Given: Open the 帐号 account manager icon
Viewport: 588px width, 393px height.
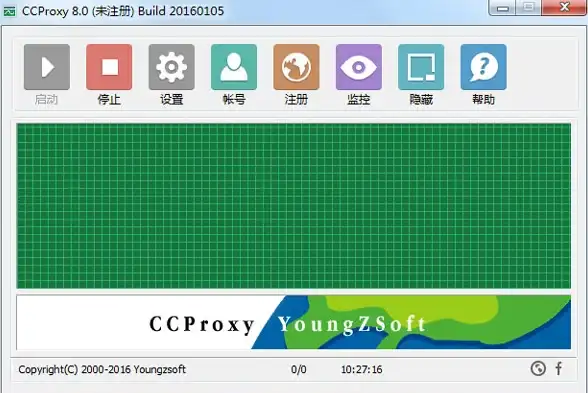Looking at the screenshot, I should point(234,67).
